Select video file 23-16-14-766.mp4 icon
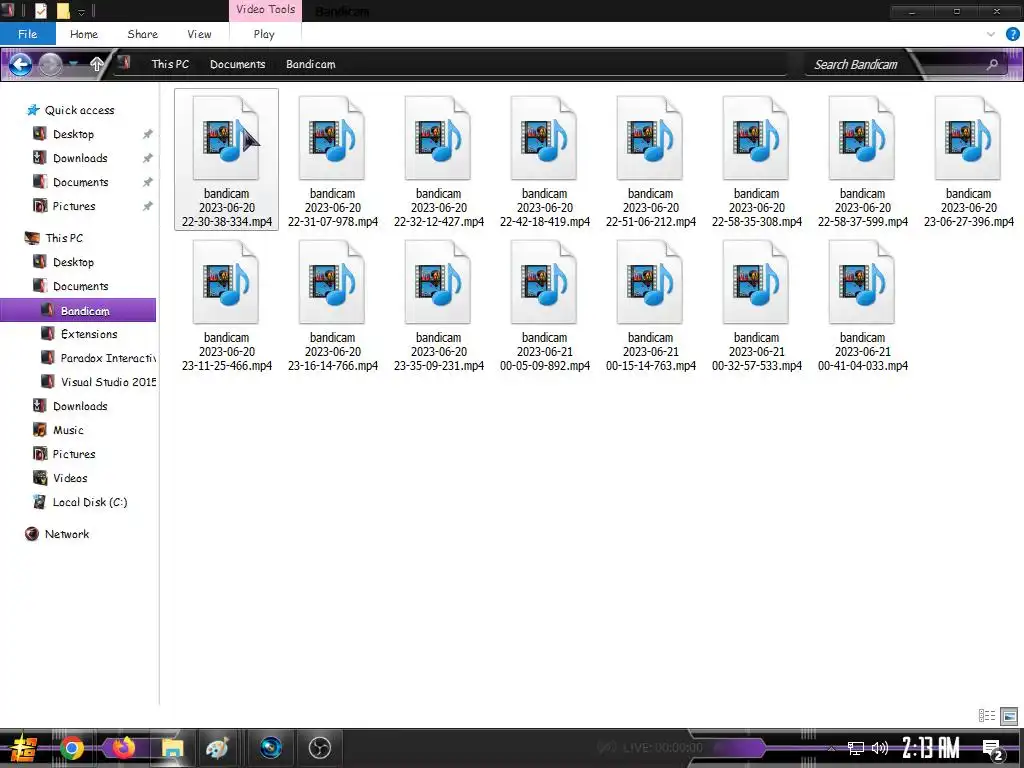This screenshot has width=1024, height=768. point(332,282)
